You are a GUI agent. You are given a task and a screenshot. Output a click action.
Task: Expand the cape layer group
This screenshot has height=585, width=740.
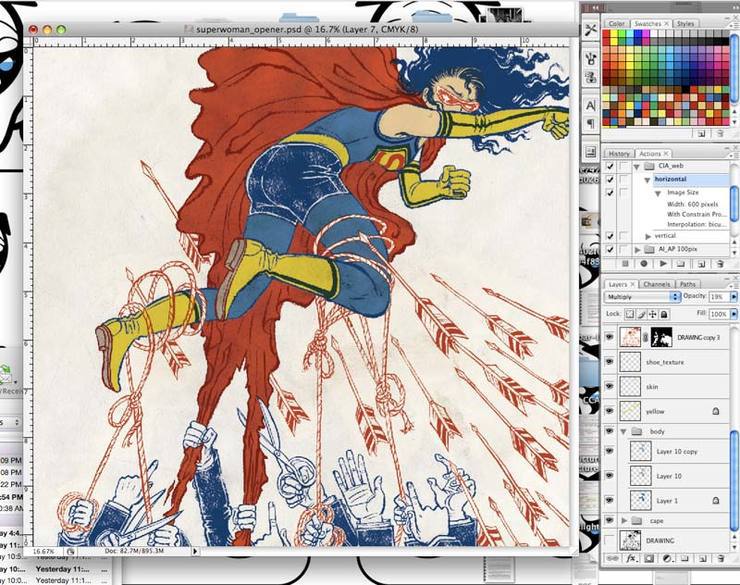click(x=626, y=521)
